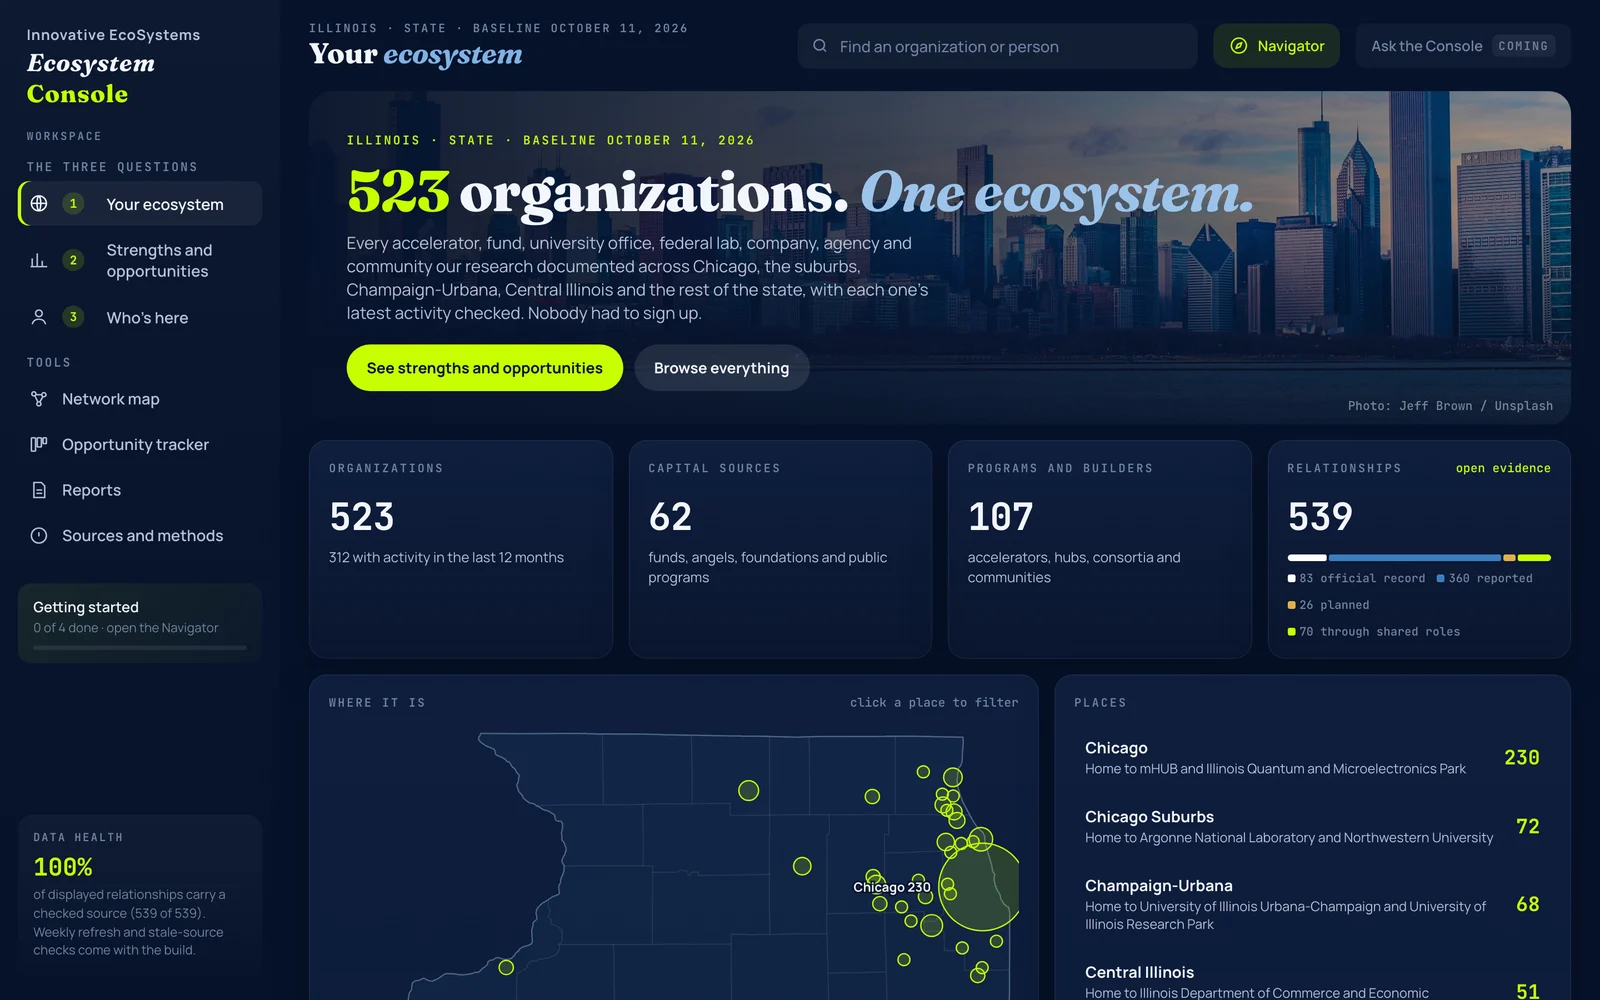
Task: Open the Opportunity tracker tool
Action: tap(141, 444)
